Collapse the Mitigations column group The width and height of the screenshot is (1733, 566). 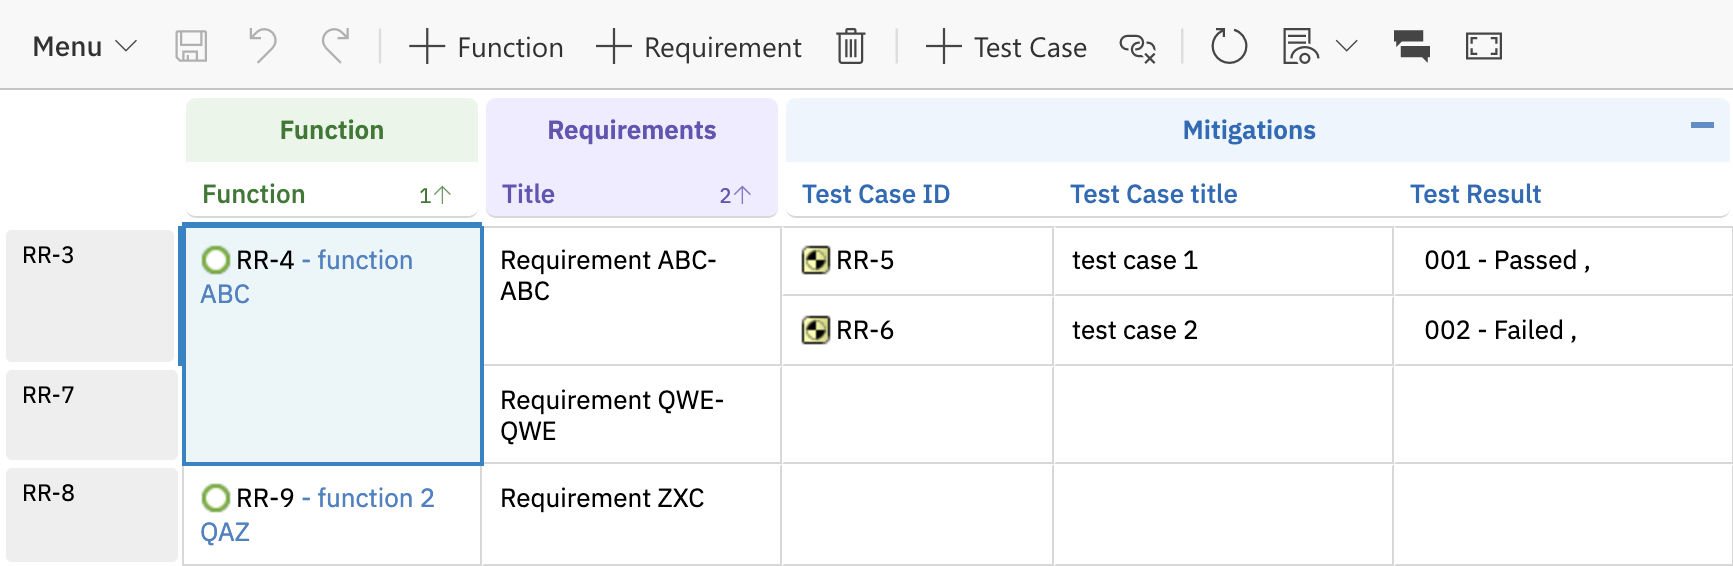(1701, 126)
